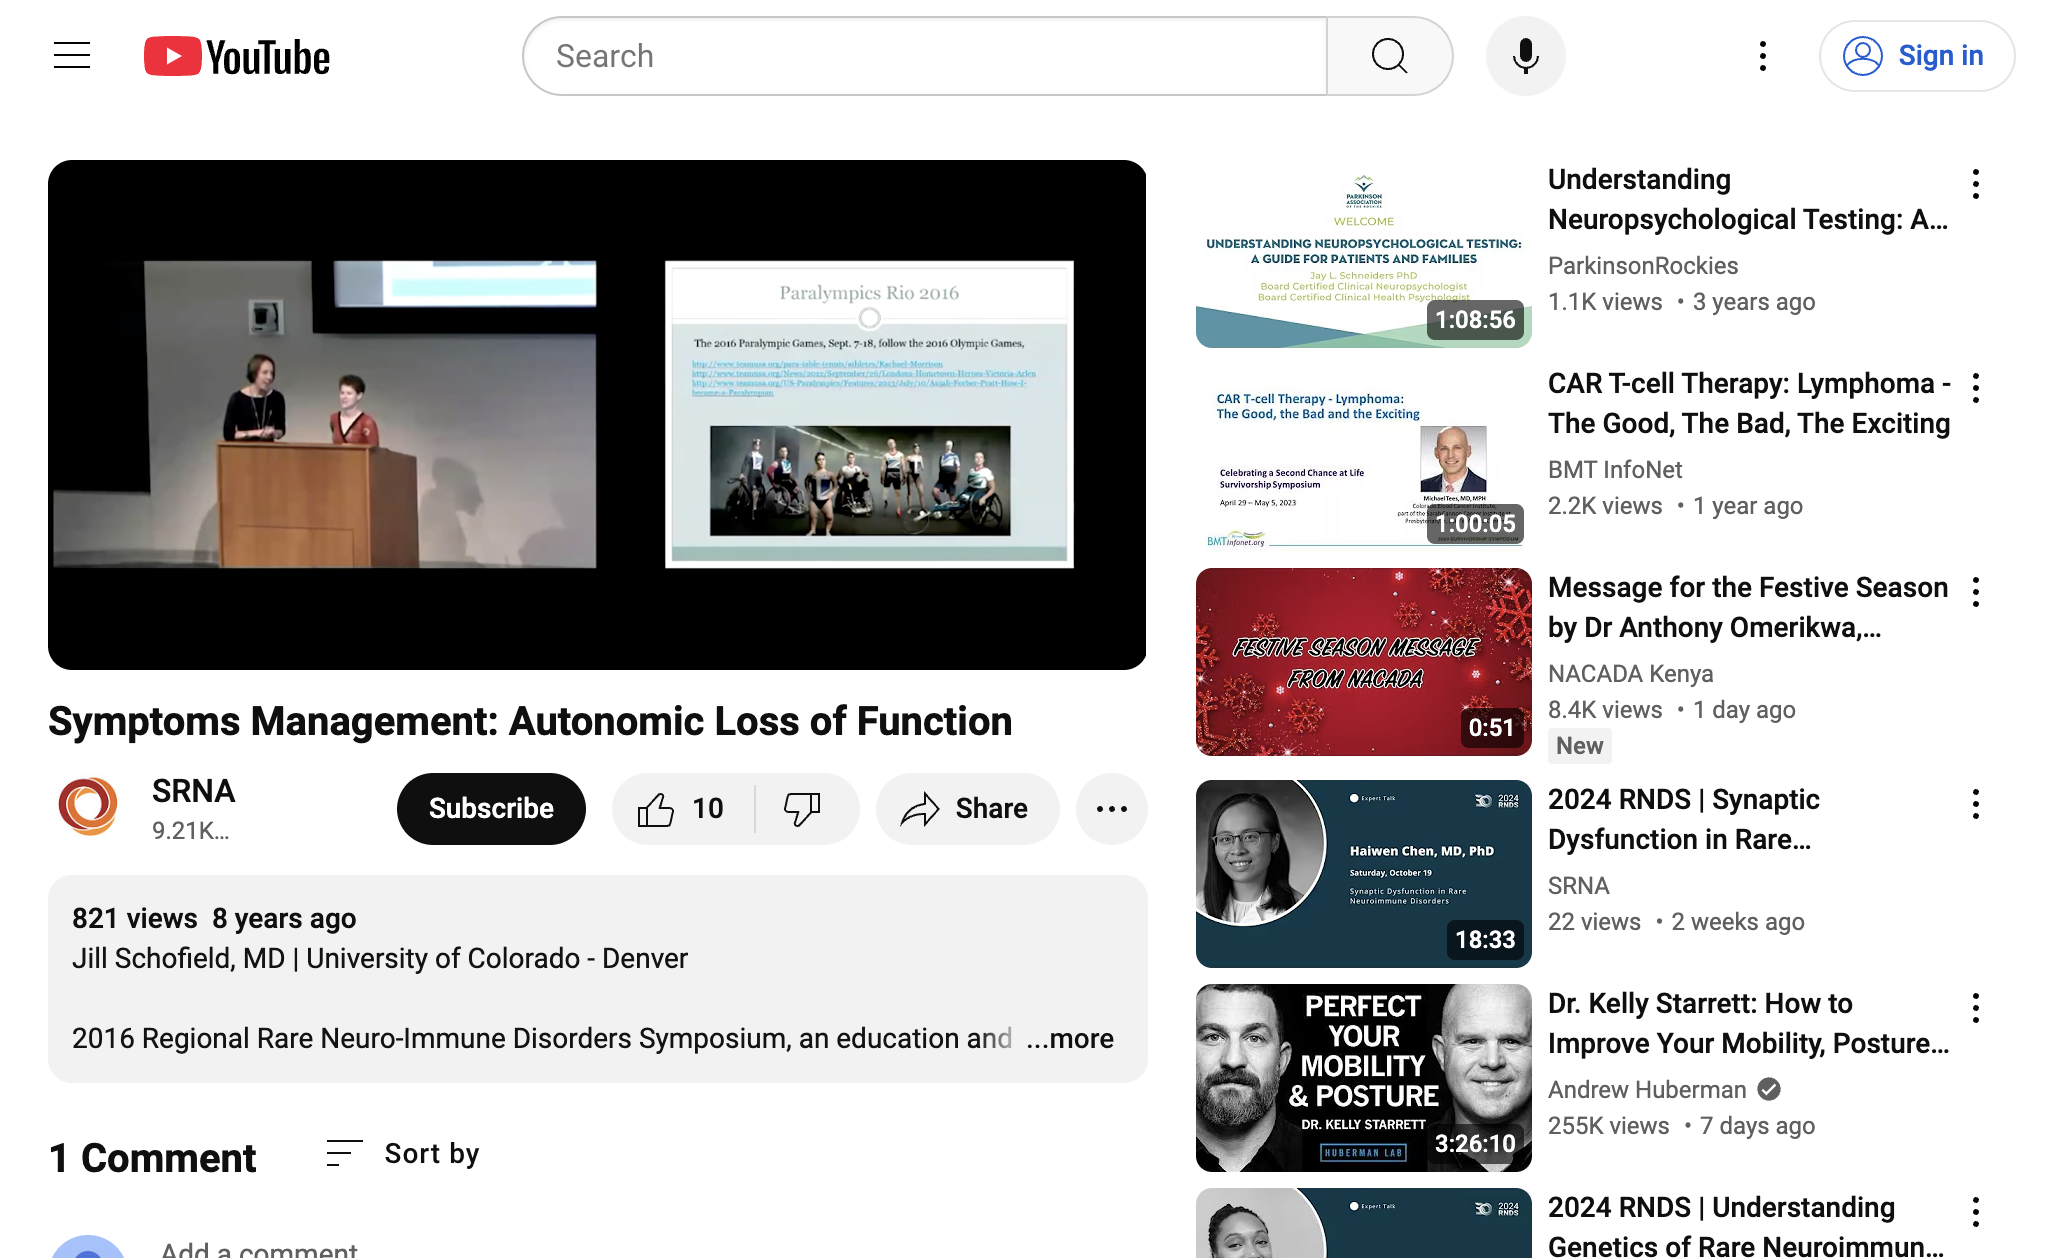Click '821 views 8 years ago' text
2048x1258 pixels.
(214, 918)
